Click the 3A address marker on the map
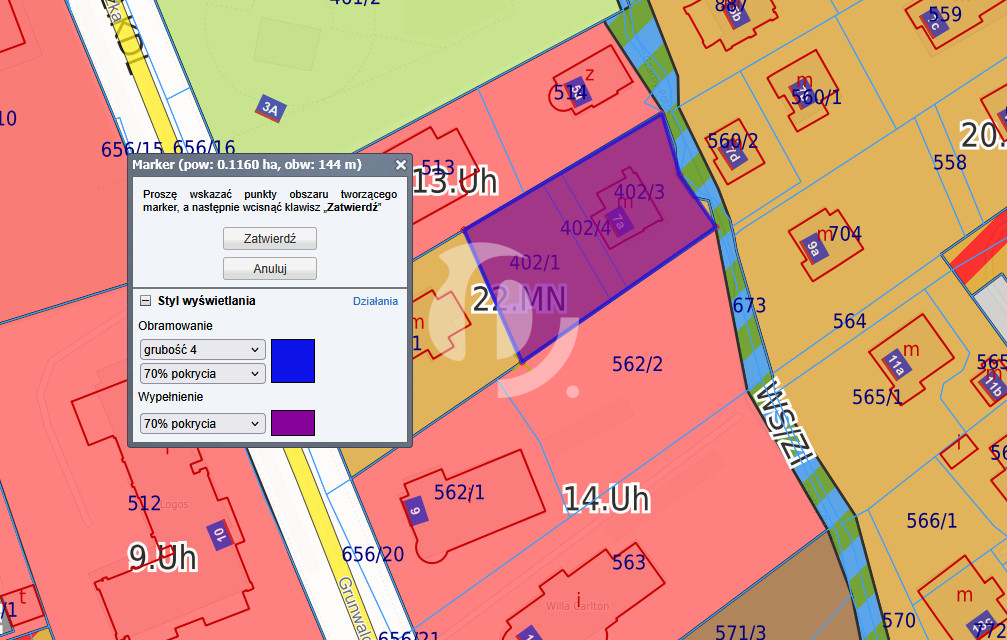This screenshot has height=640, width=1007. pyautogui.click(x=269, y=108)
